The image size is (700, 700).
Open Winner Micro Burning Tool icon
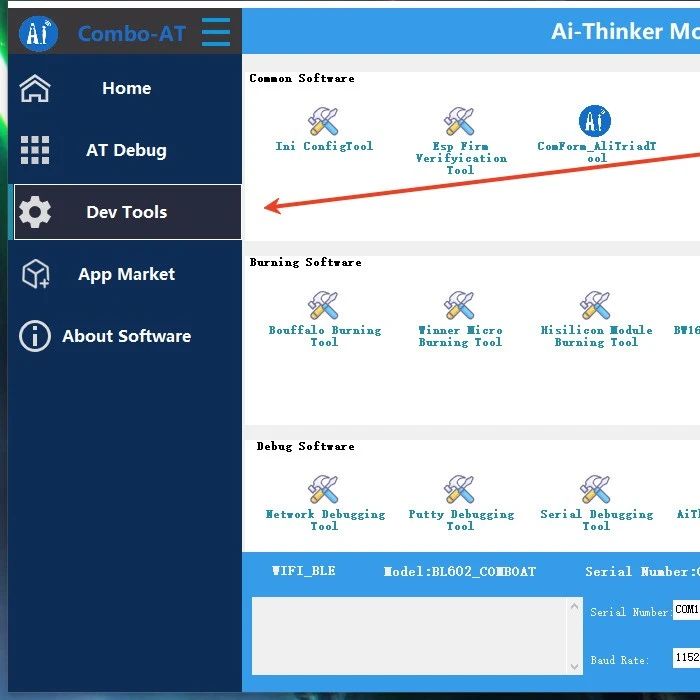click(459, 305)
